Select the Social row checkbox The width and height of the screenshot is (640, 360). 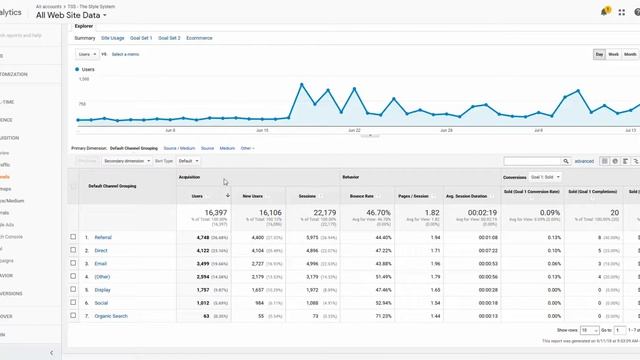tap(73, 302)
